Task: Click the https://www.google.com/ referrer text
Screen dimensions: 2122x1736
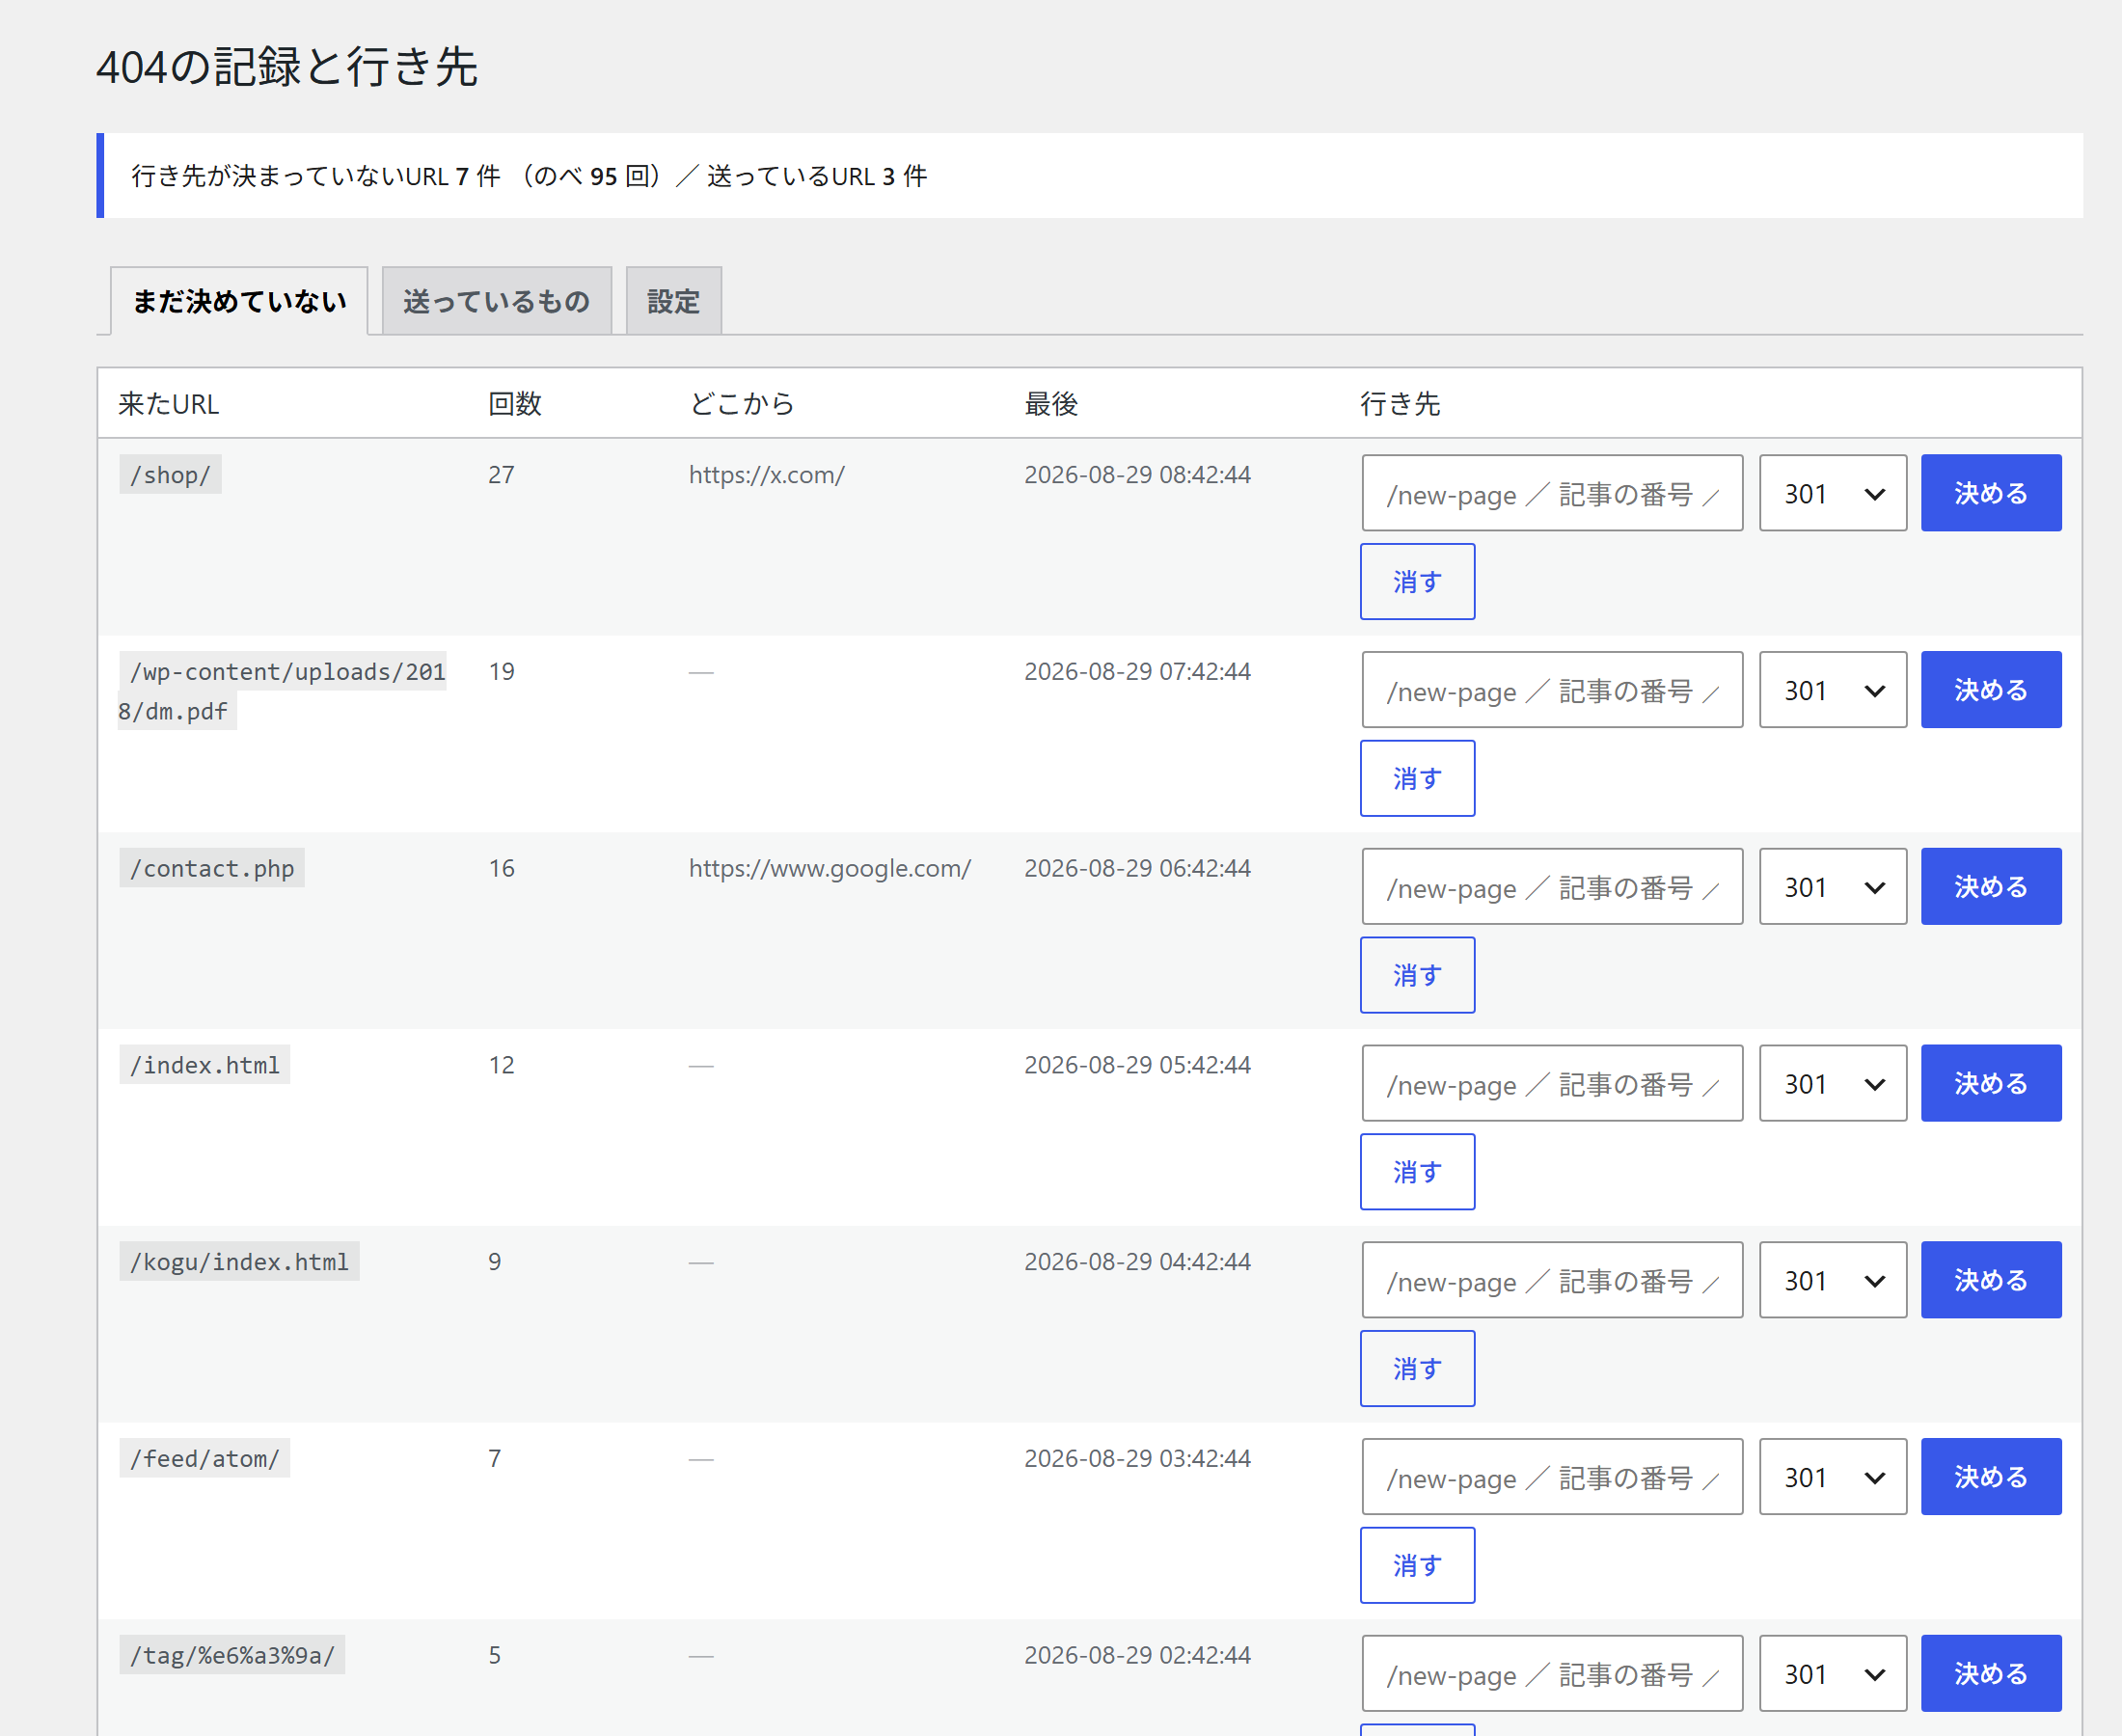Action: [x=829, y=868]
